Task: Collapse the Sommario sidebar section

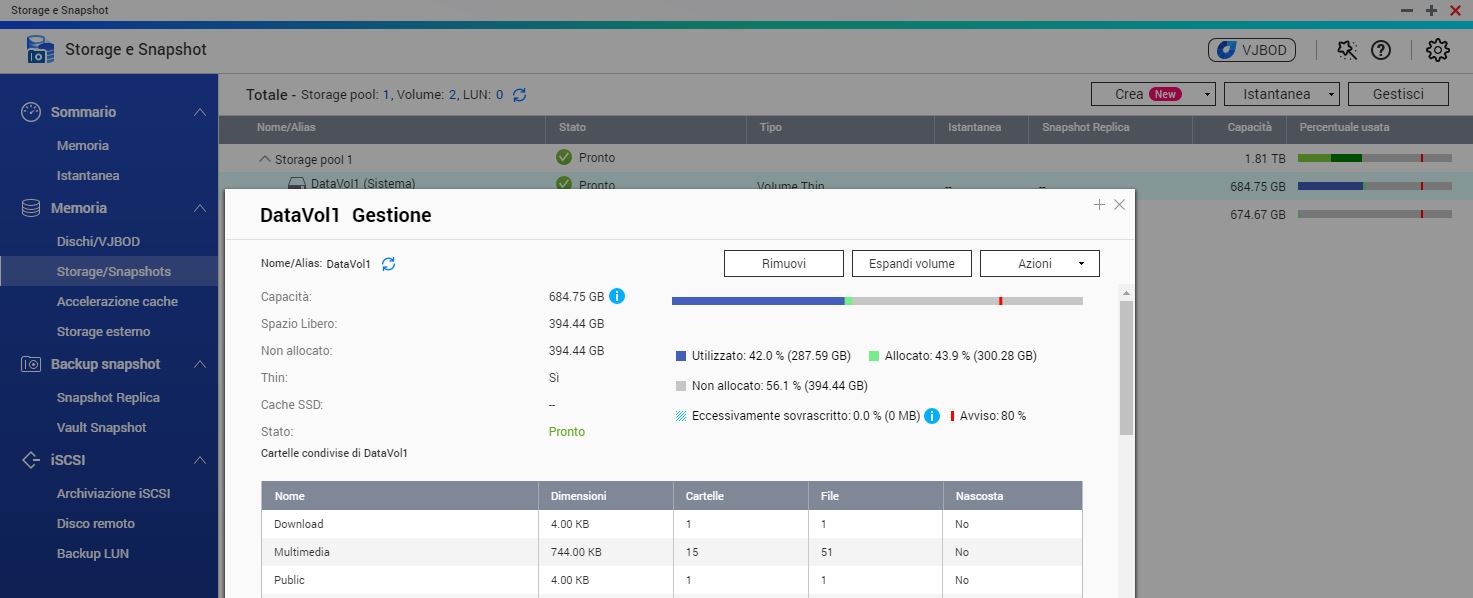Action: (x=200, y=112)
